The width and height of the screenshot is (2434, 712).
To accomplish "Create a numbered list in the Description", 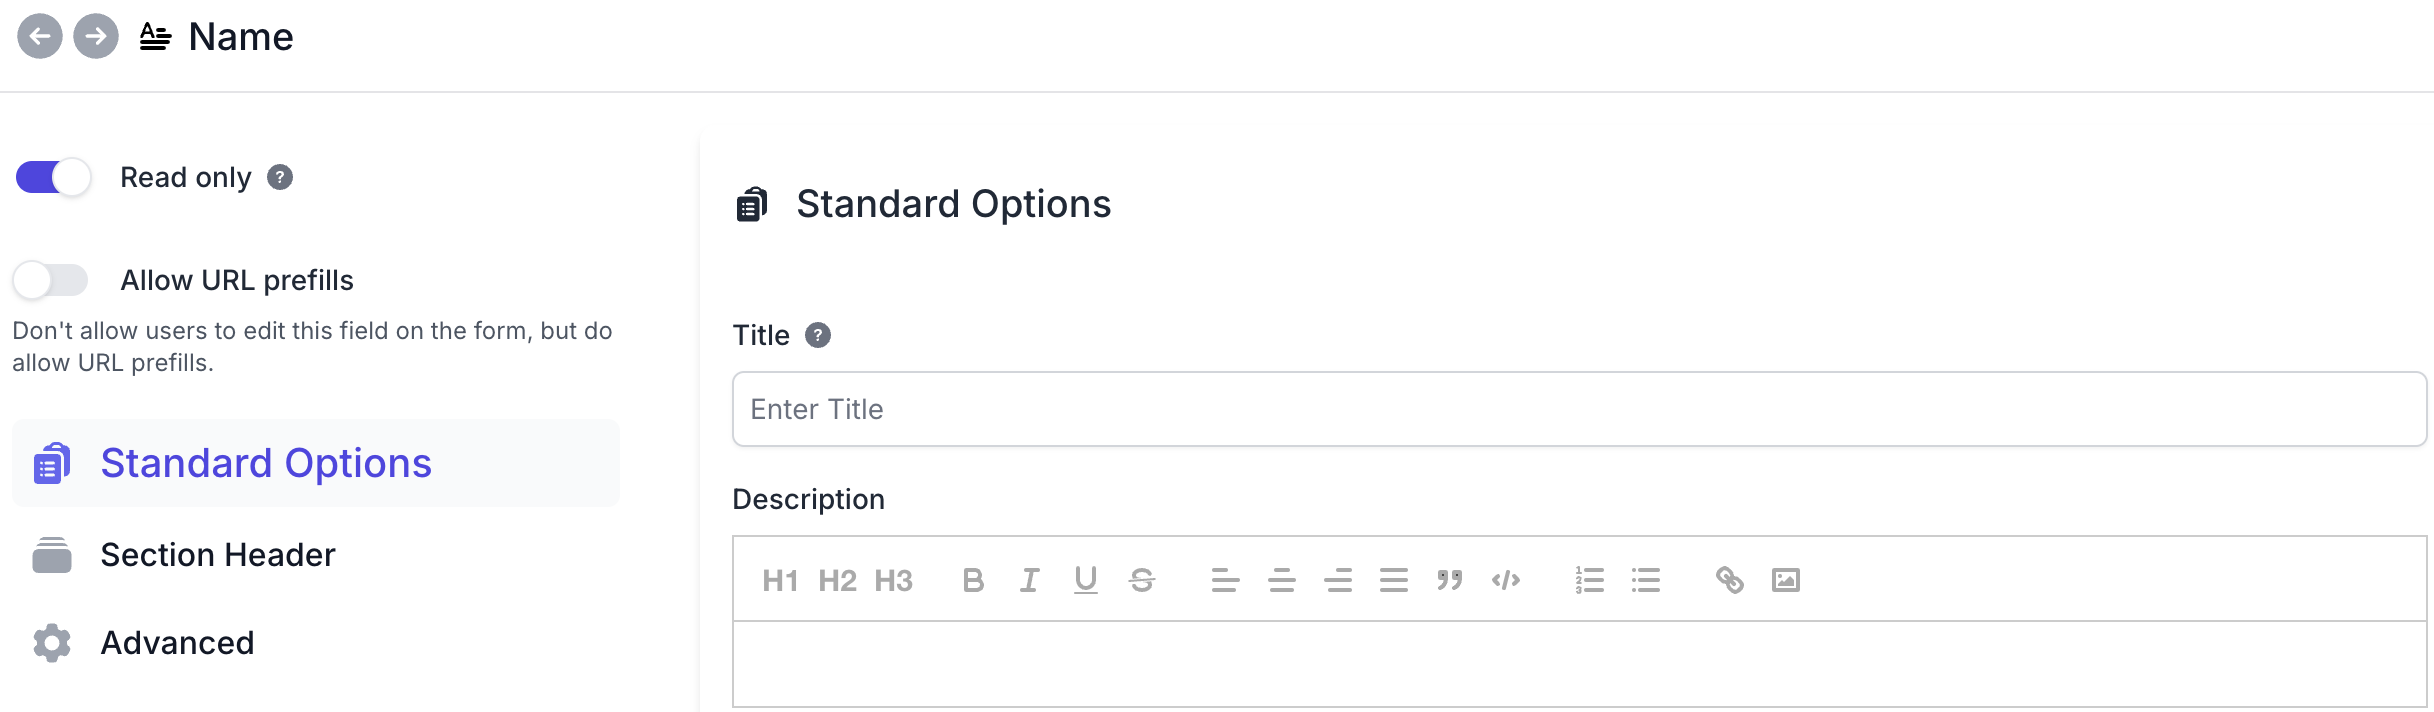I will pyautogui.click(x=1589, y=580).
